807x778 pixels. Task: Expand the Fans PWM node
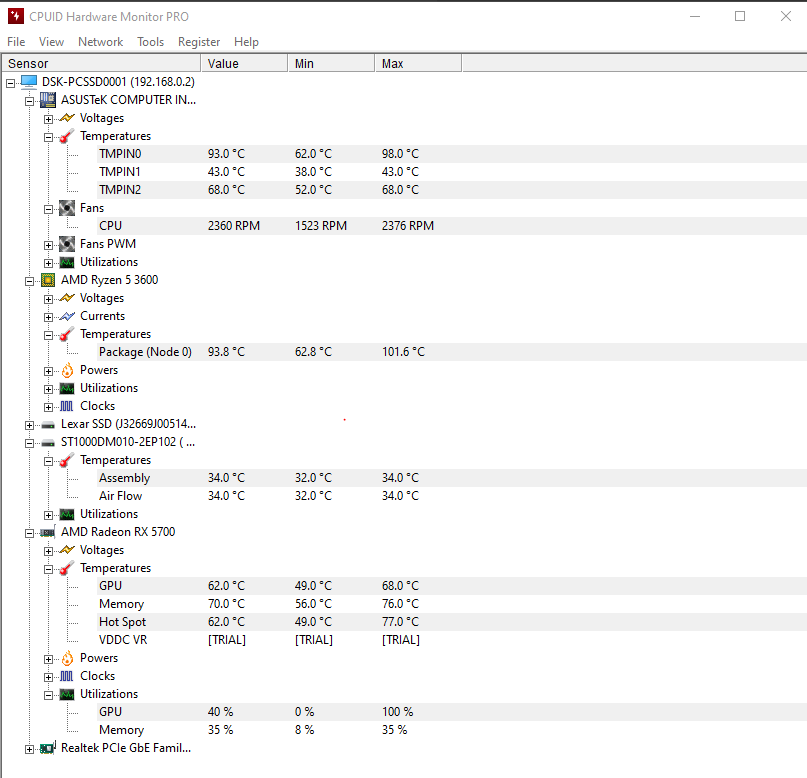pyautogui.click(x=48, y=245)
